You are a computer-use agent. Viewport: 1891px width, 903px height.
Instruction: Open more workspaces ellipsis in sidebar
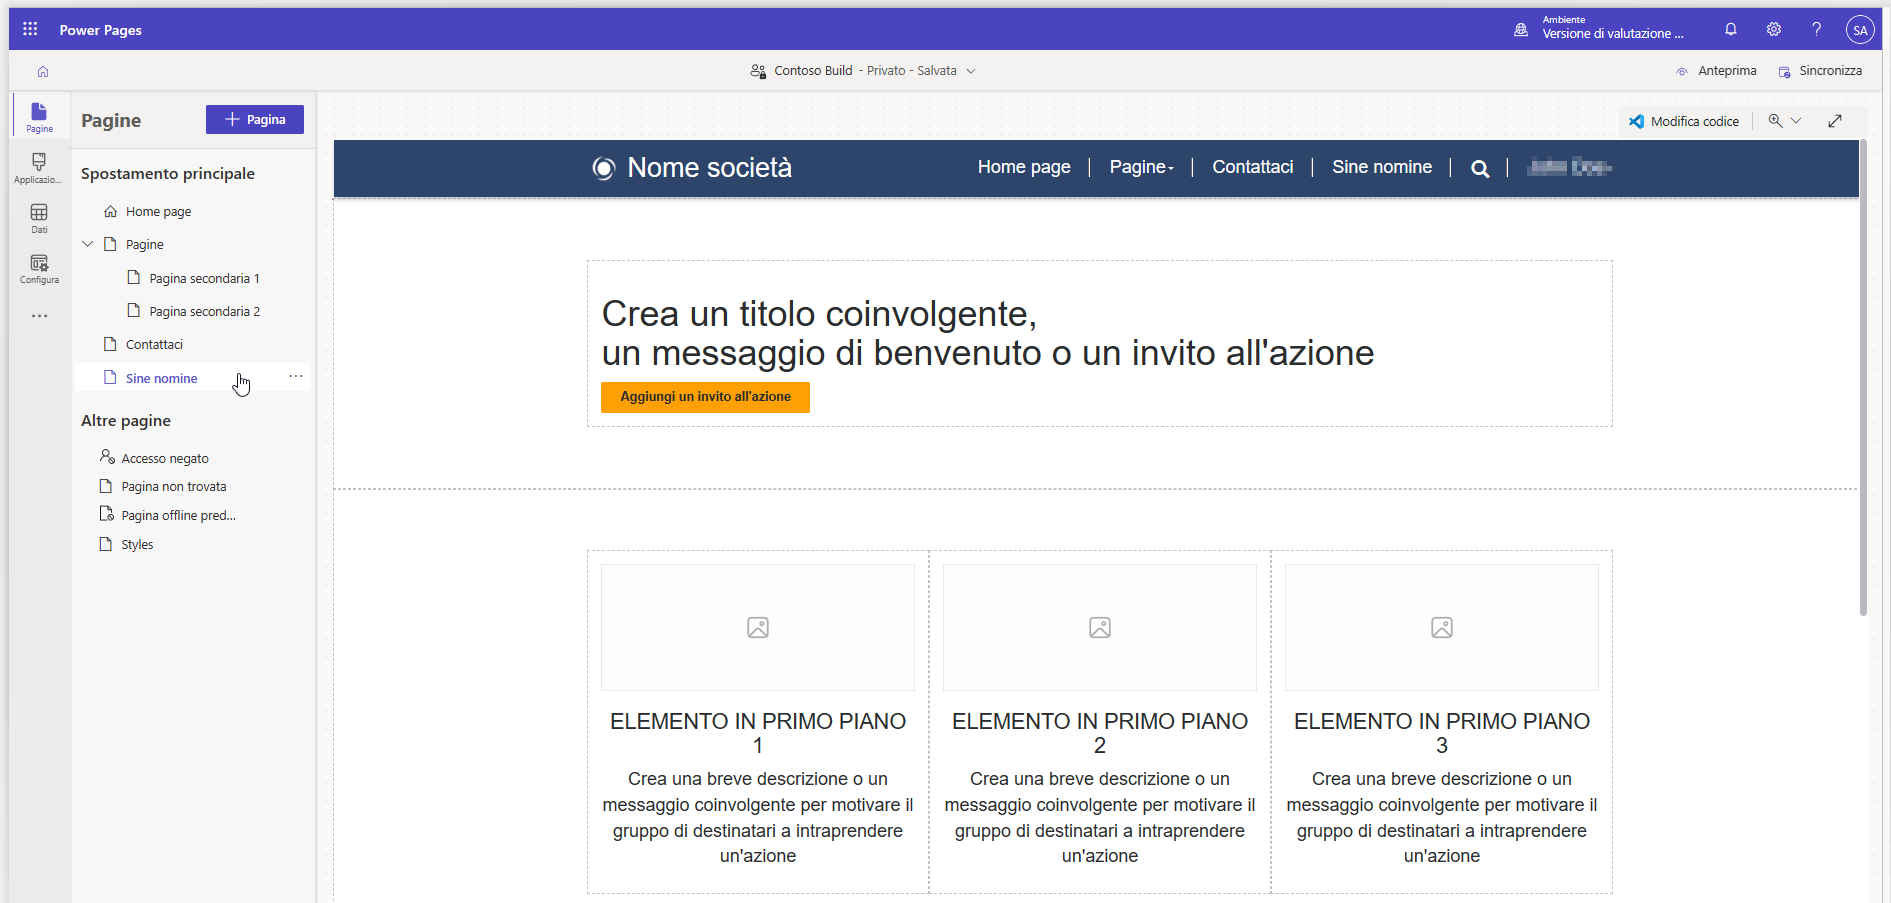pyautogui.click(x=39, y=316)
